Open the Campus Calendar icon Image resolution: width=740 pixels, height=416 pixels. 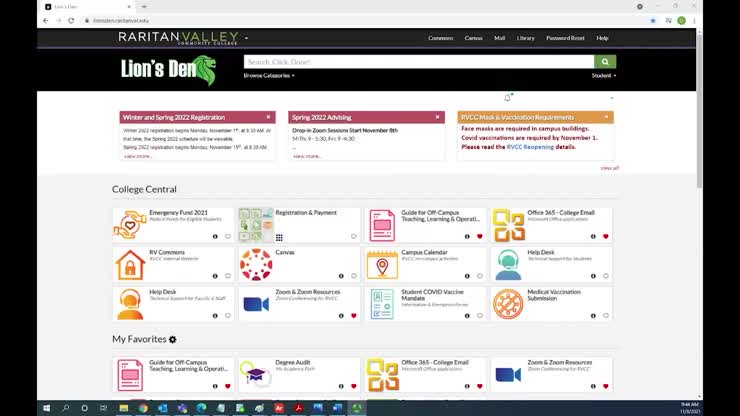pos(382,264)
